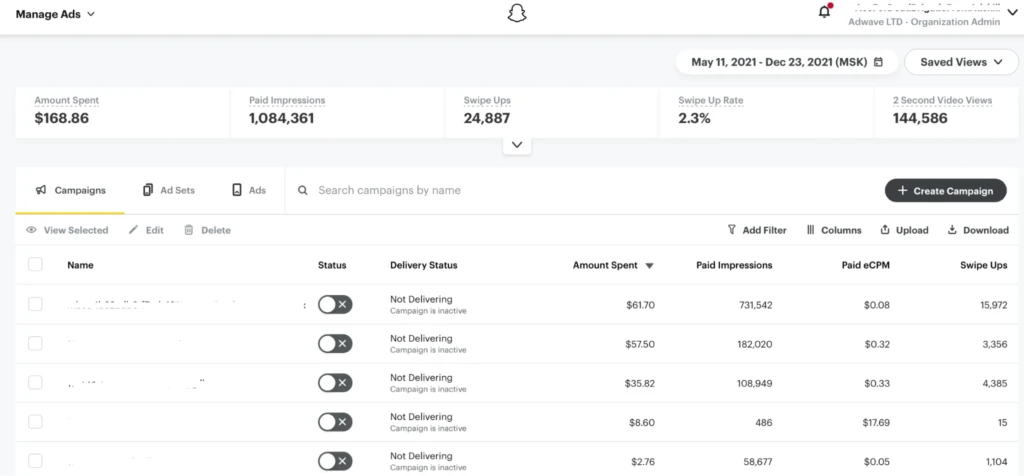Switch to the Ad Sets tab

(168, 190)
